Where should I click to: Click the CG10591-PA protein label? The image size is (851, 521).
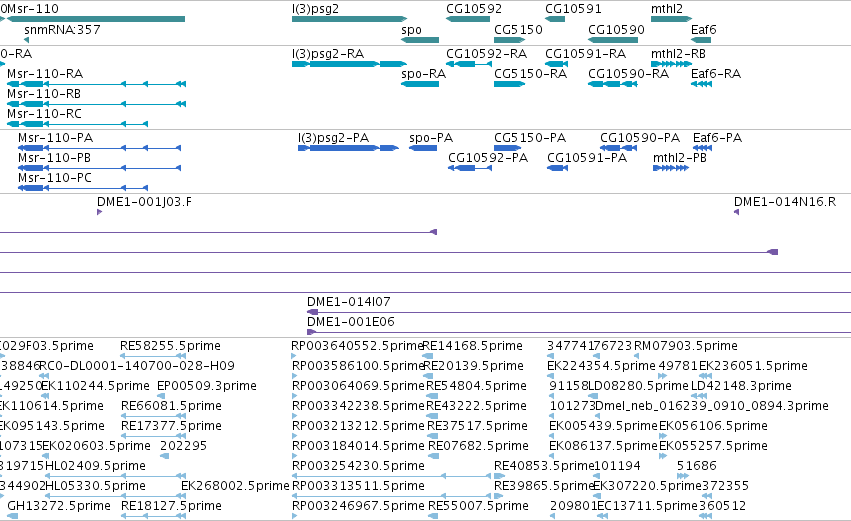[x=587, y=158]
